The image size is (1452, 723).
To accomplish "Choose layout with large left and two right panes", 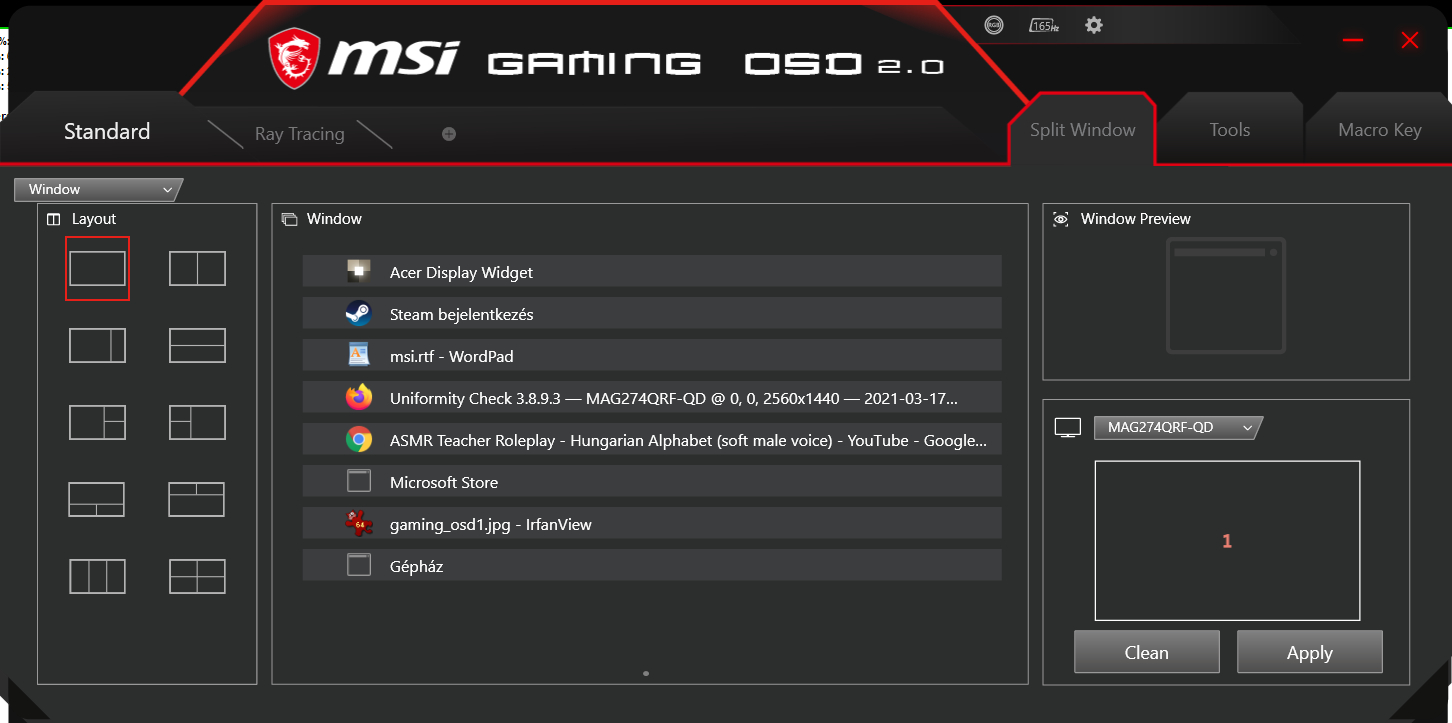I will tap(97, 422).
